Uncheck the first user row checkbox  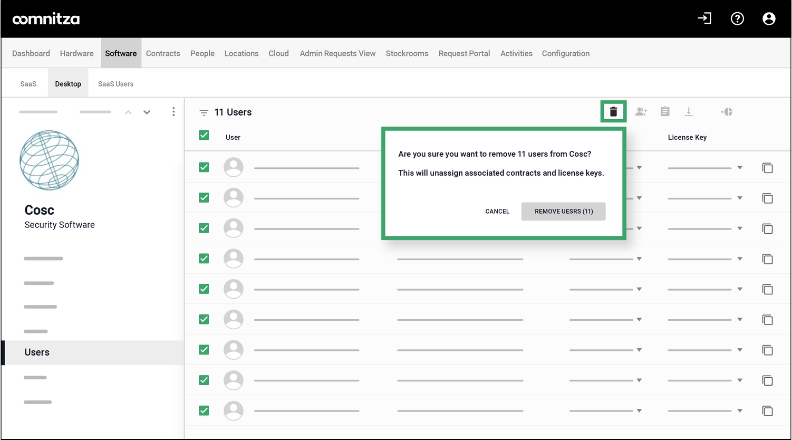(204, 168)
